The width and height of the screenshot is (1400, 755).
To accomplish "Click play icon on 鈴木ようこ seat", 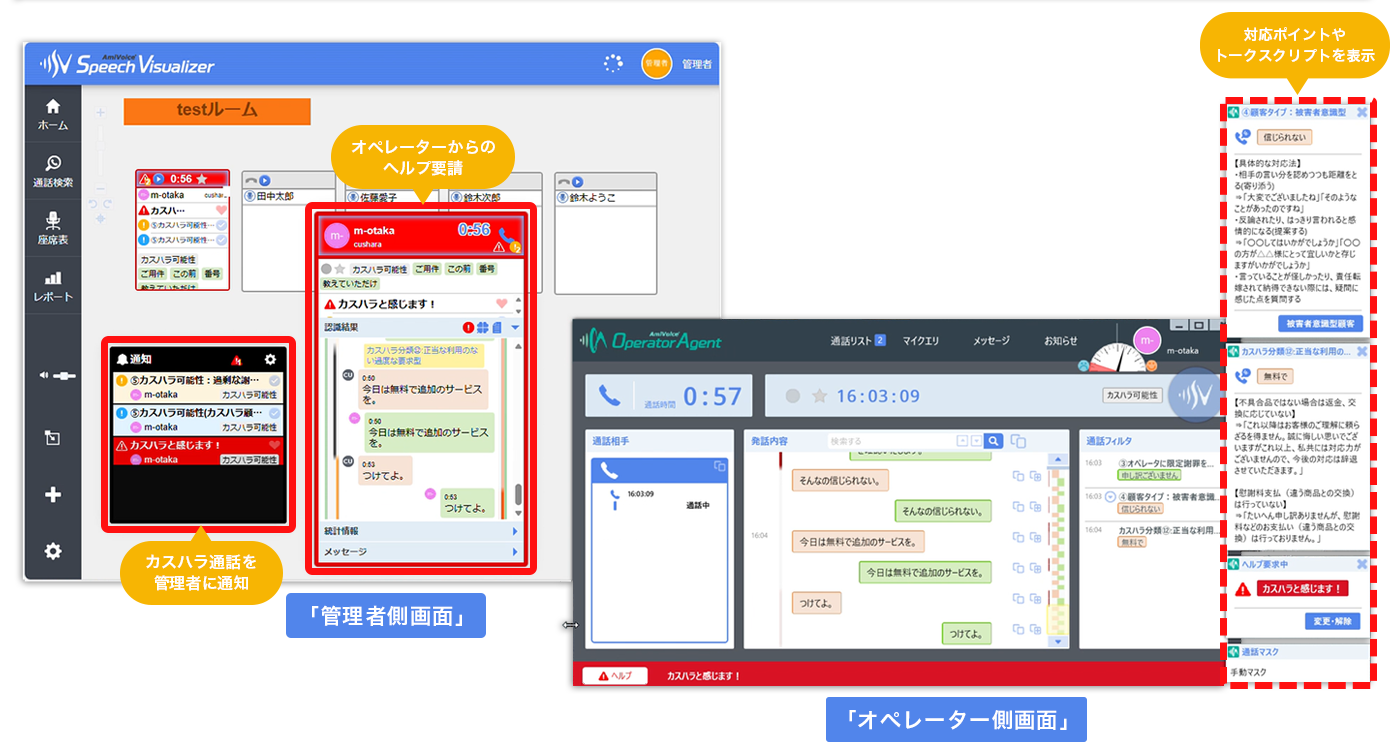I will [578, 181].
